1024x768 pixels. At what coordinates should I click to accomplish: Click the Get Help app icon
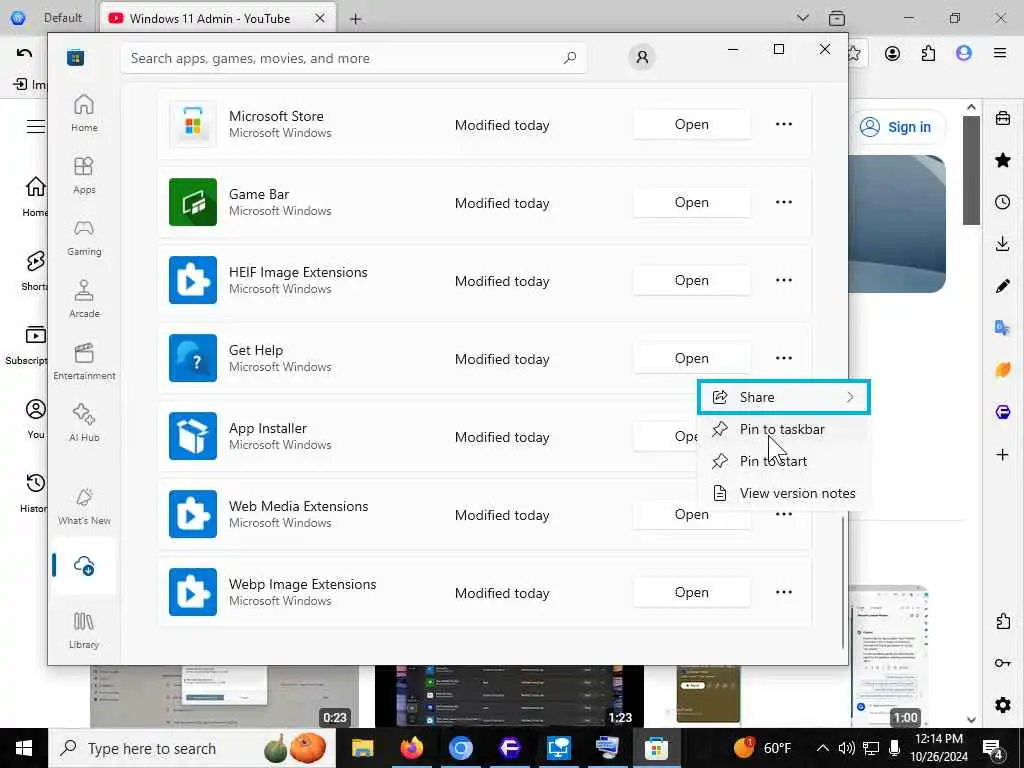(x=193, y=358)
